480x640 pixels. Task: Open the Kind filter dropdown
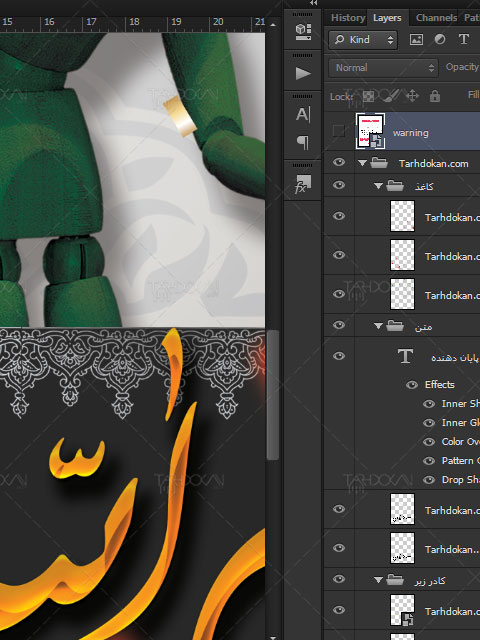point(363,40)
